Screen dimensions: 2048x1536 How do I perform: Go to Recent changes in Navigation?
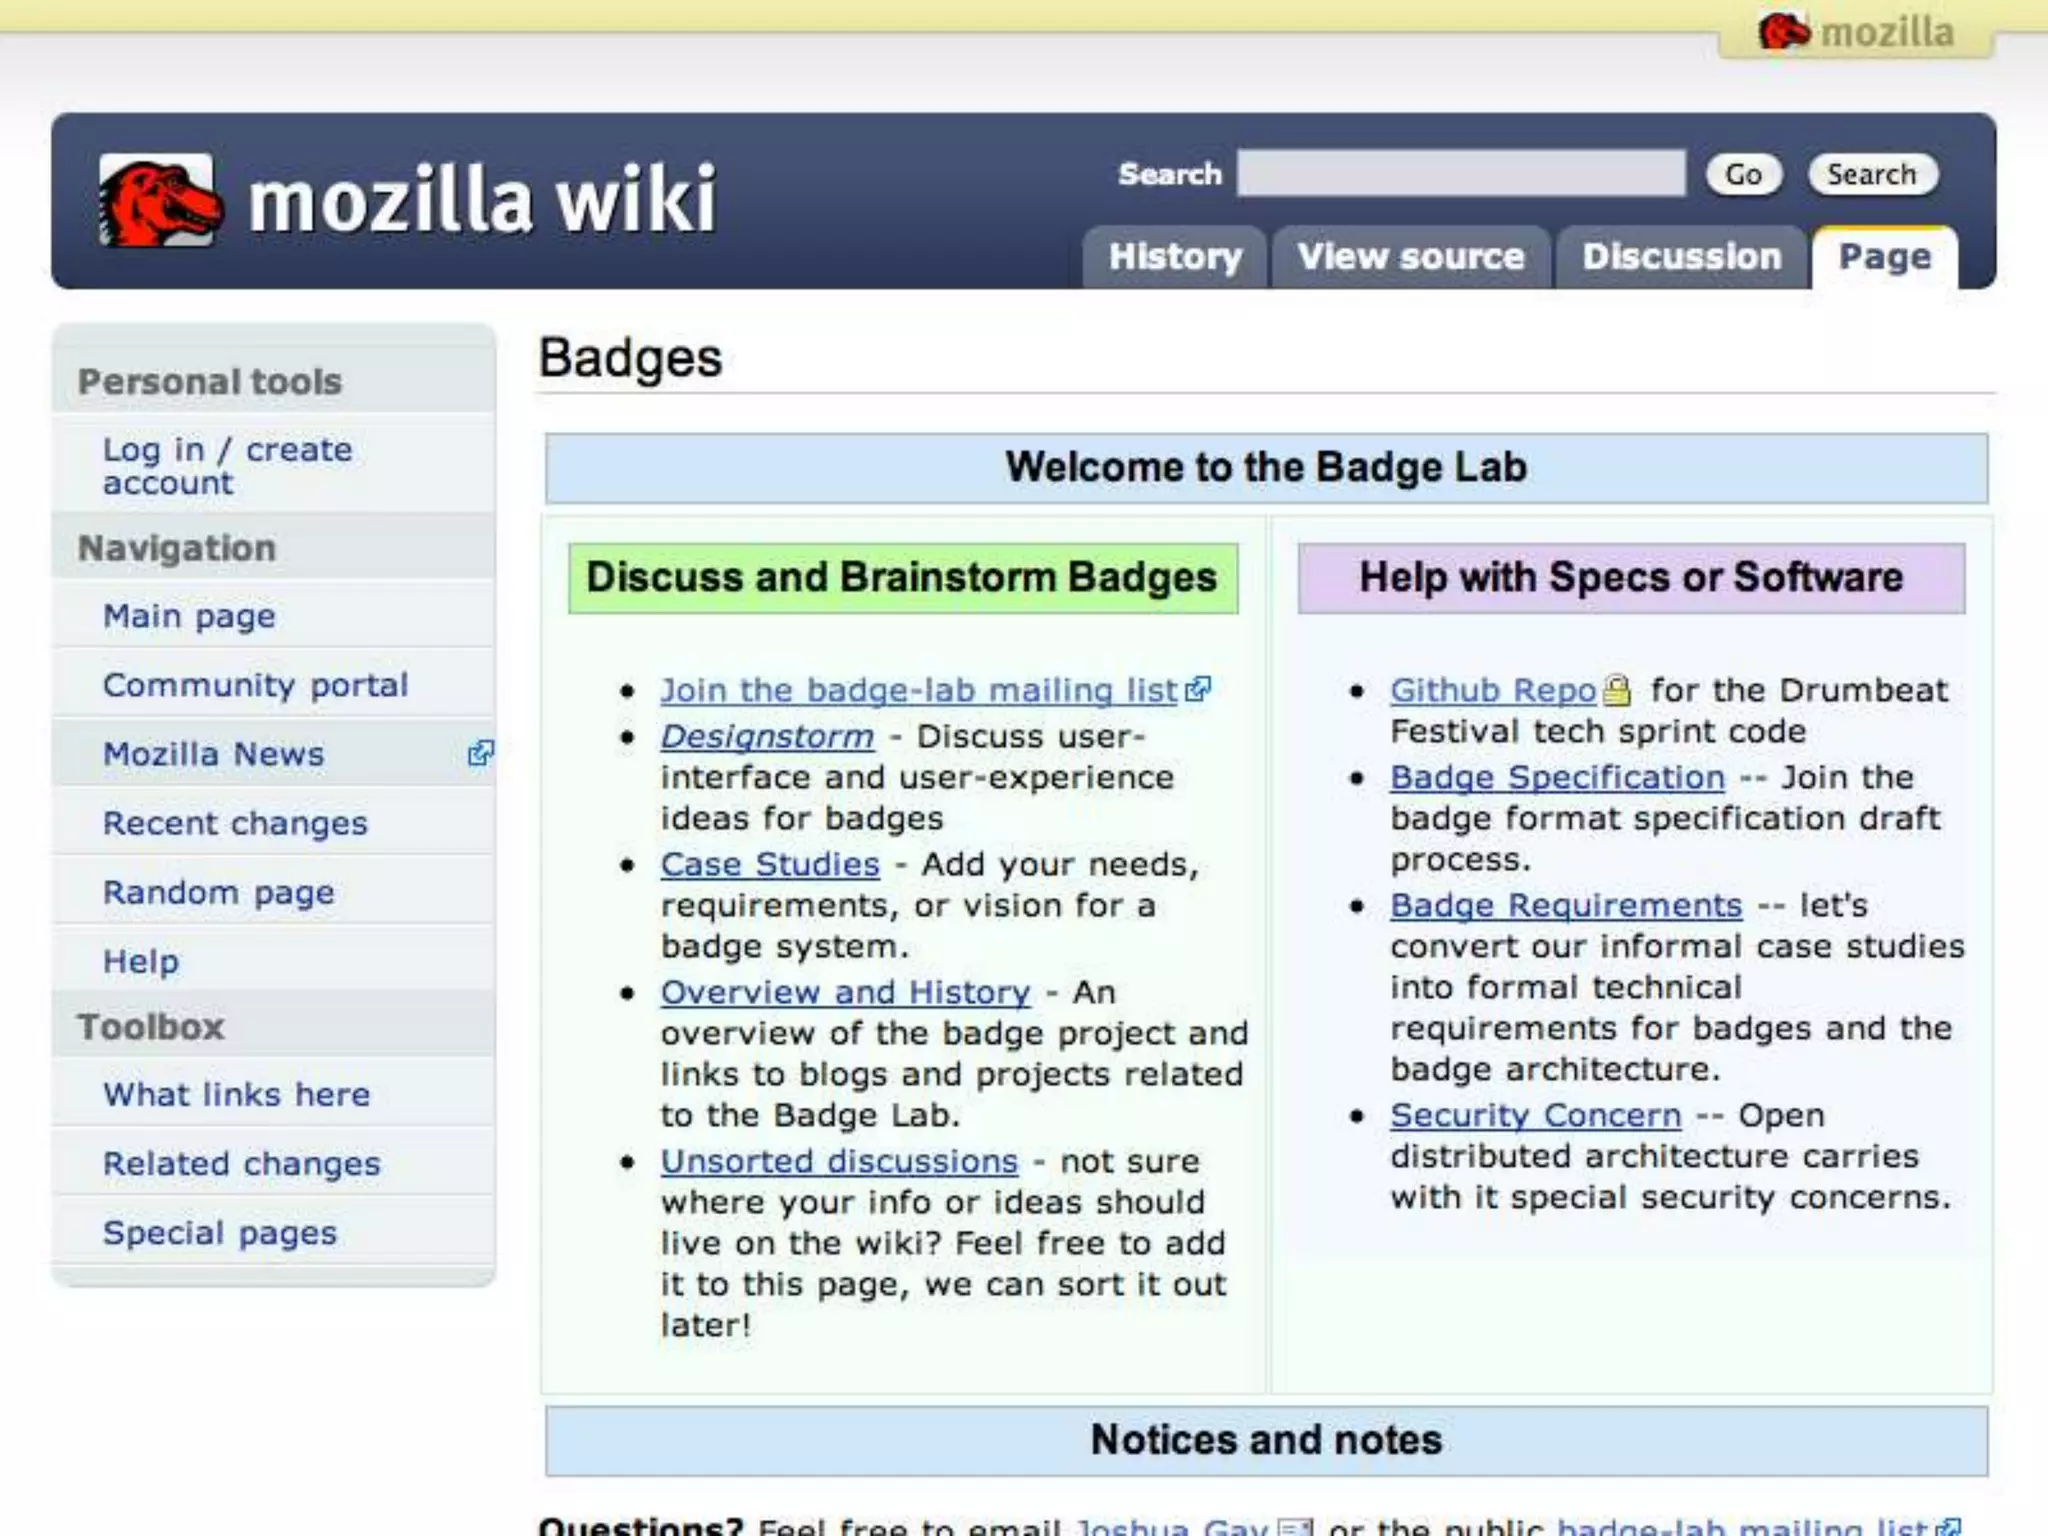235,823
